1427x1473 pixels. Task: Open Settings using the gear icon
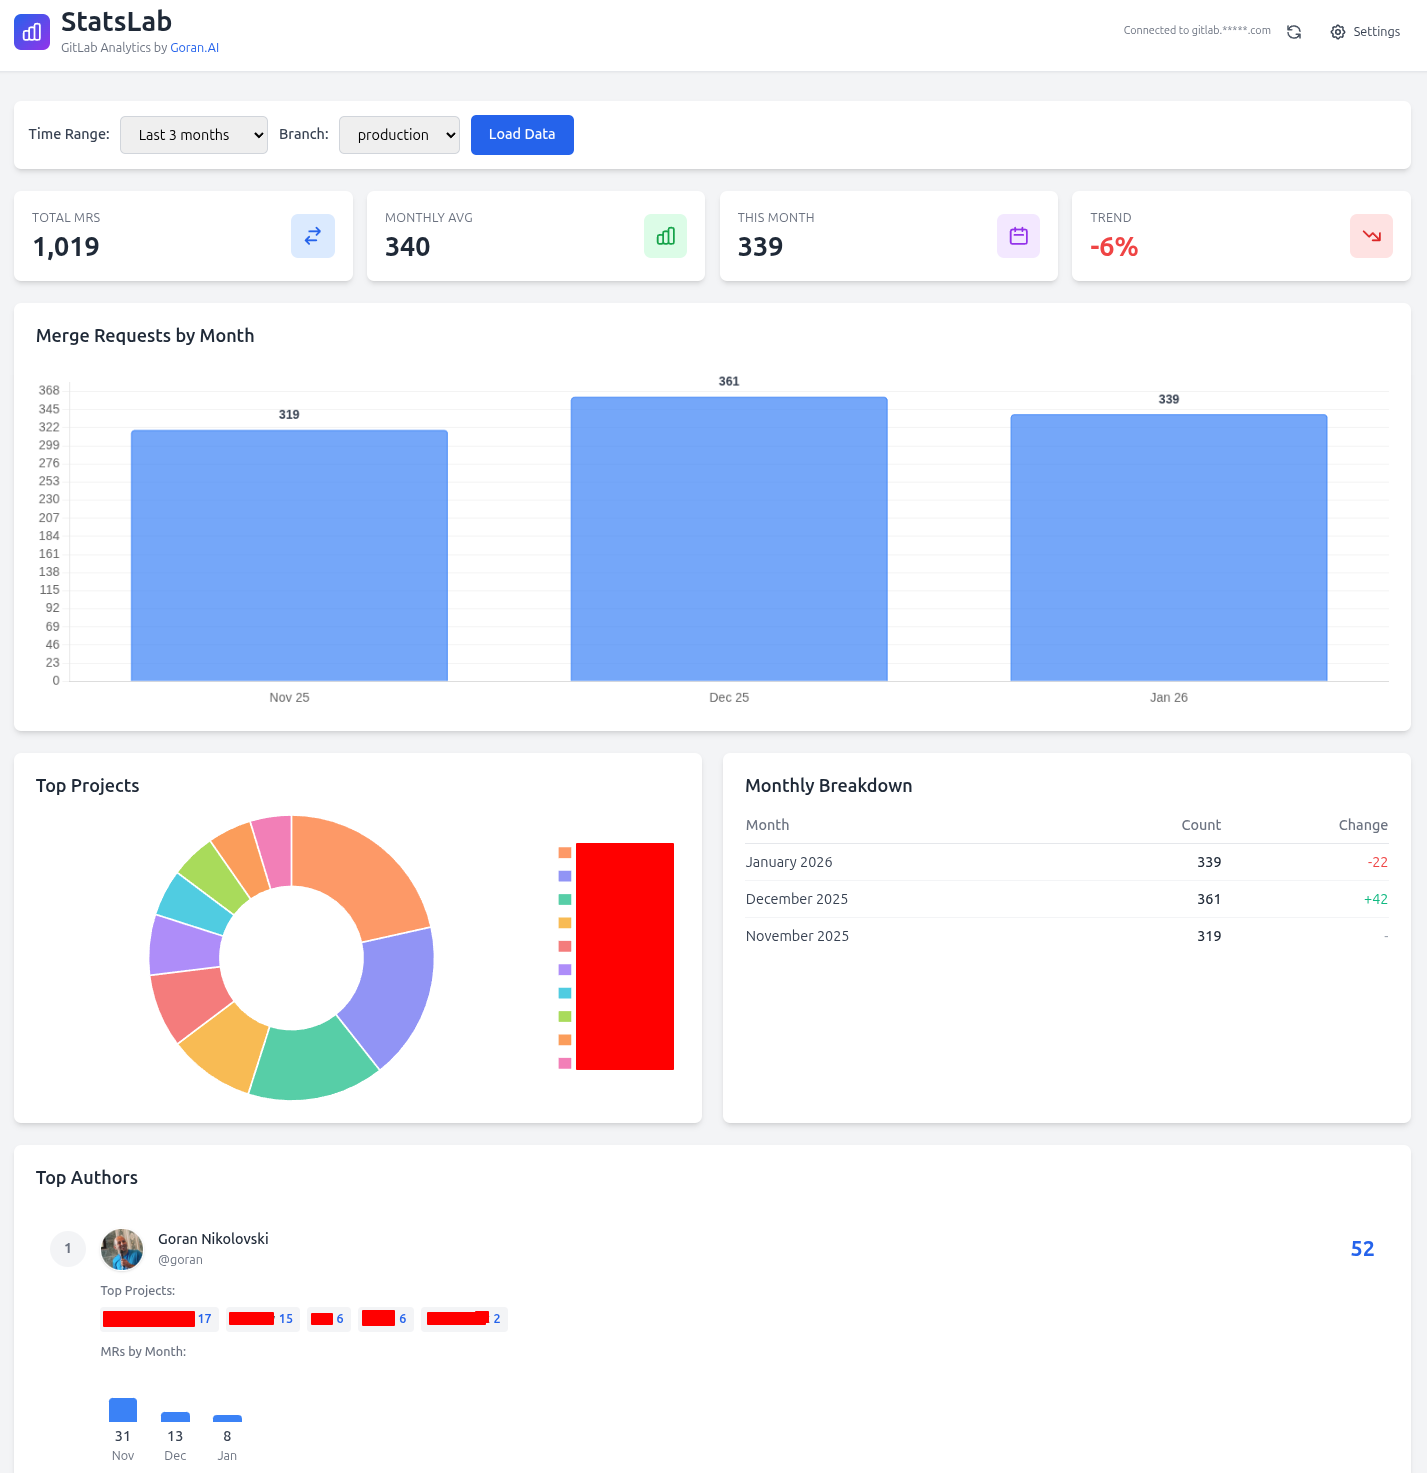[x=1337, y=31]
